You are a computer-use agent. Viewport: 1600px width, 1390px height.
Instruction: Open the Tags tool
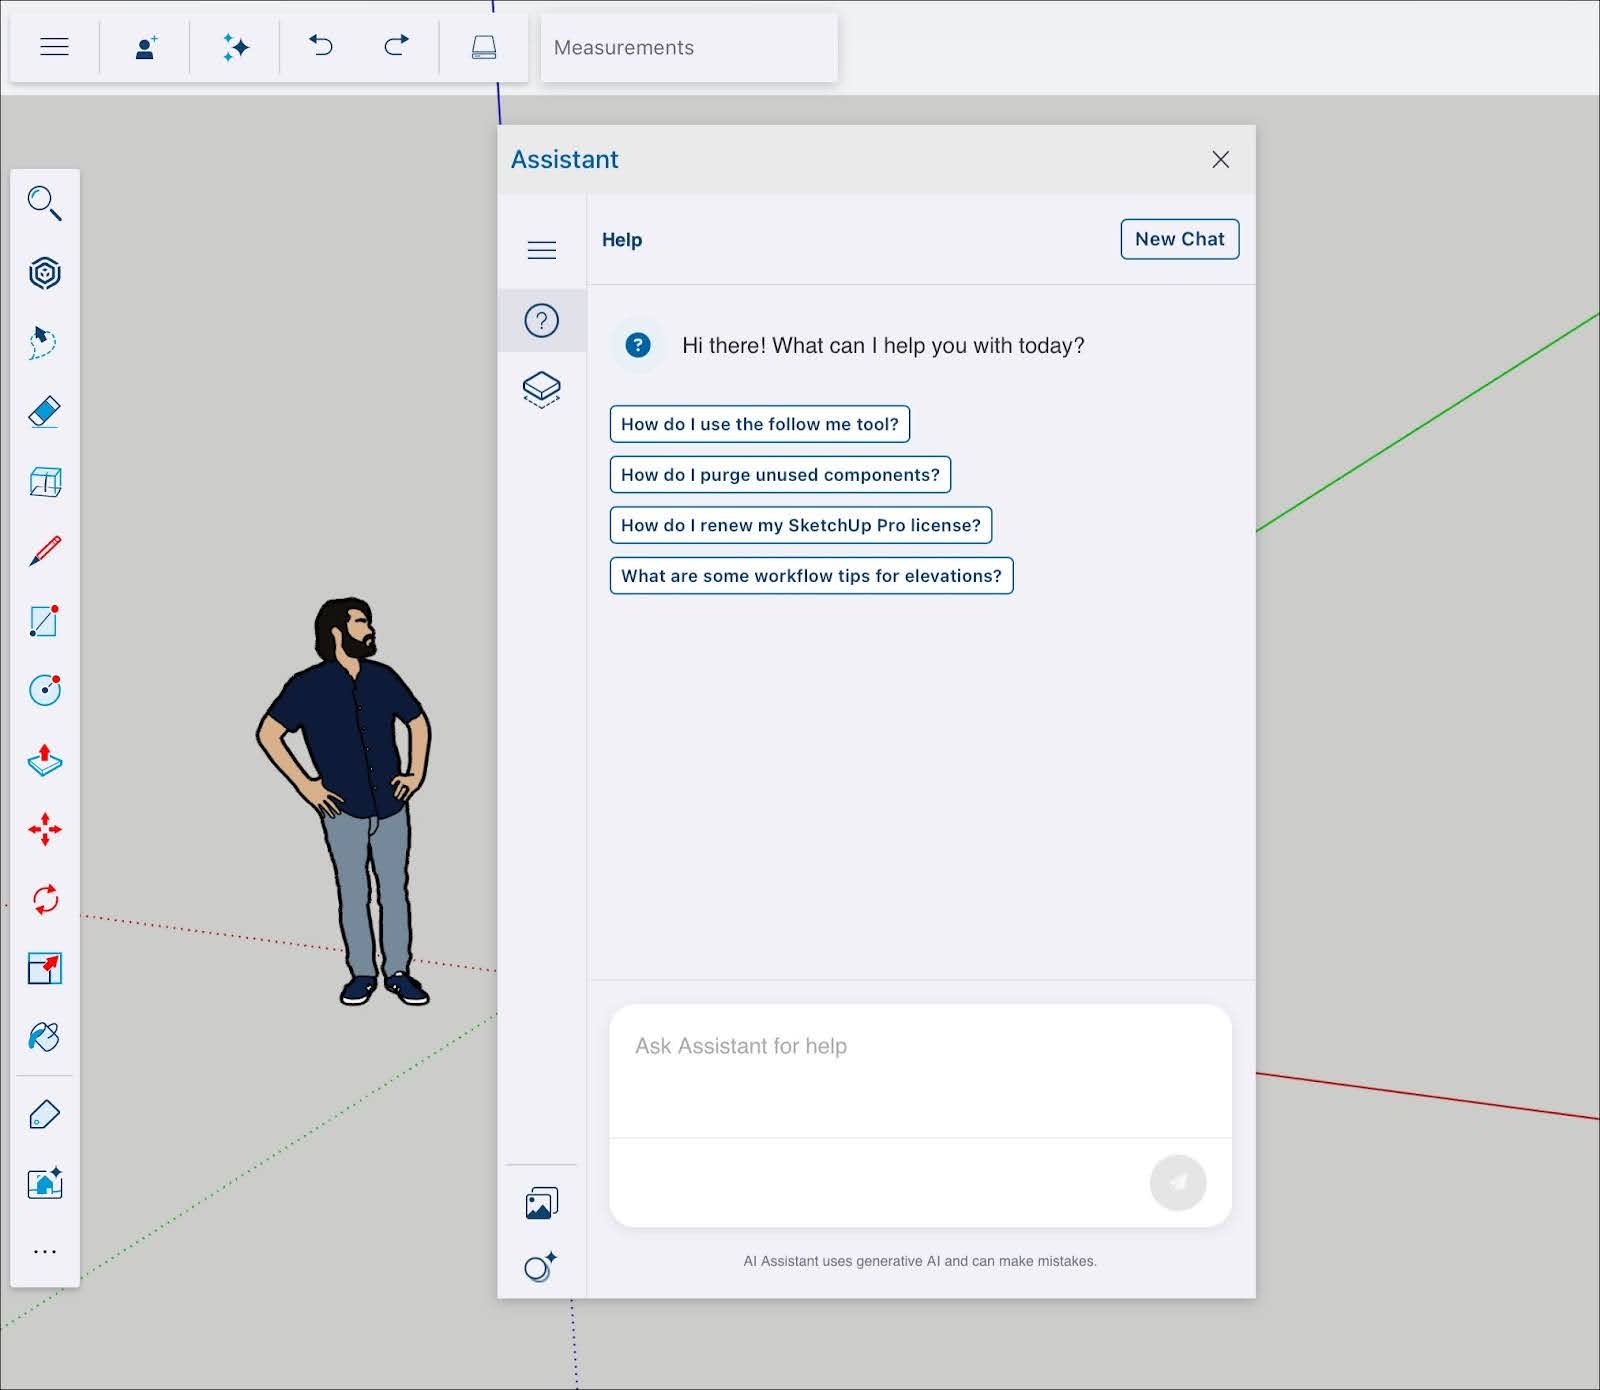coord(45,1113)
